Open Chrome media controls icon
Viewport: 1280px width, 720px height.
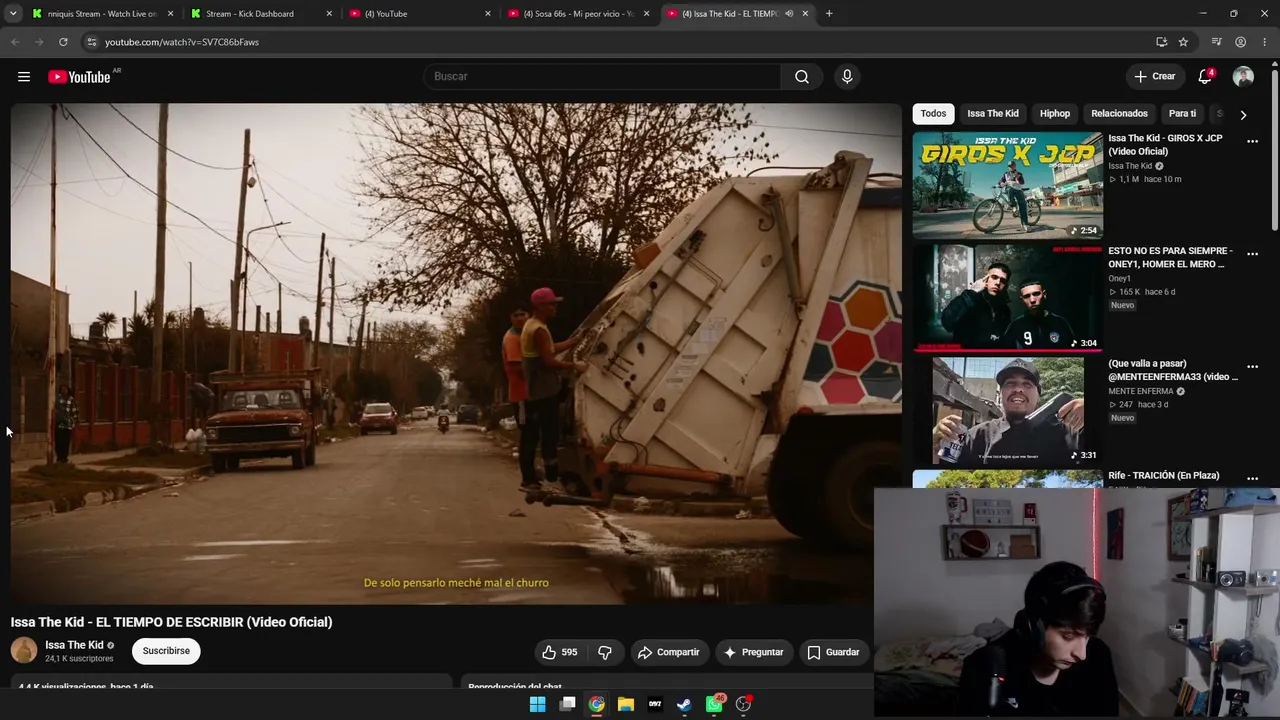point(1216,42)
